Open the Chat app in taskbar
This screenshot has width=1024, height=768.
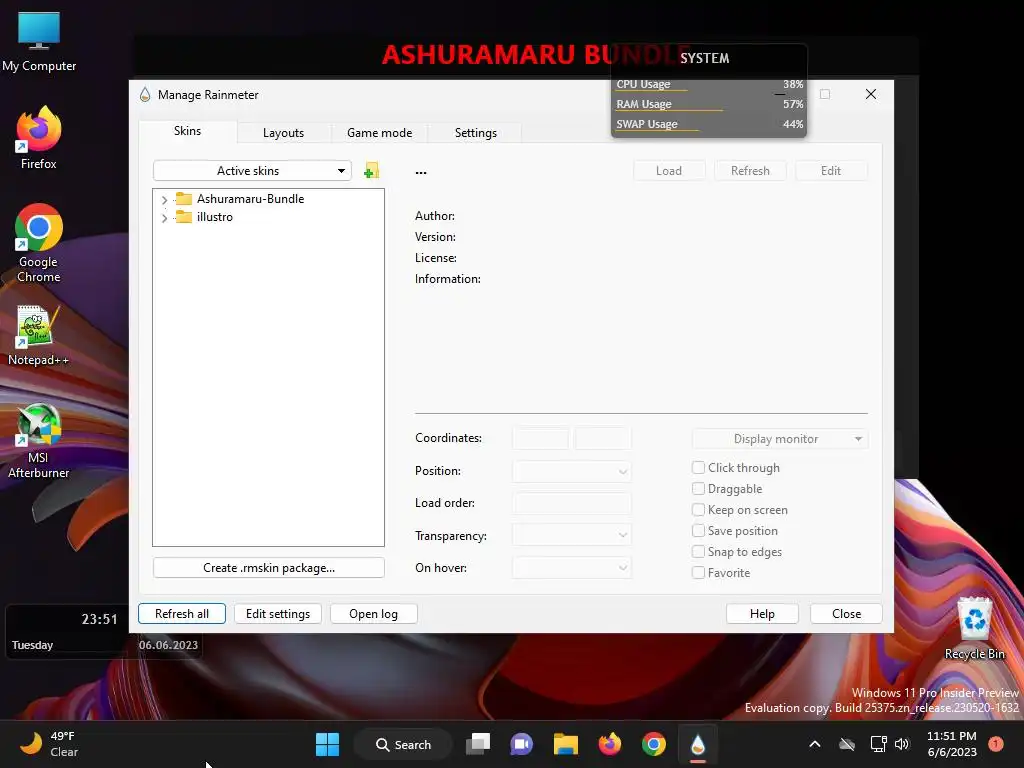522,744
